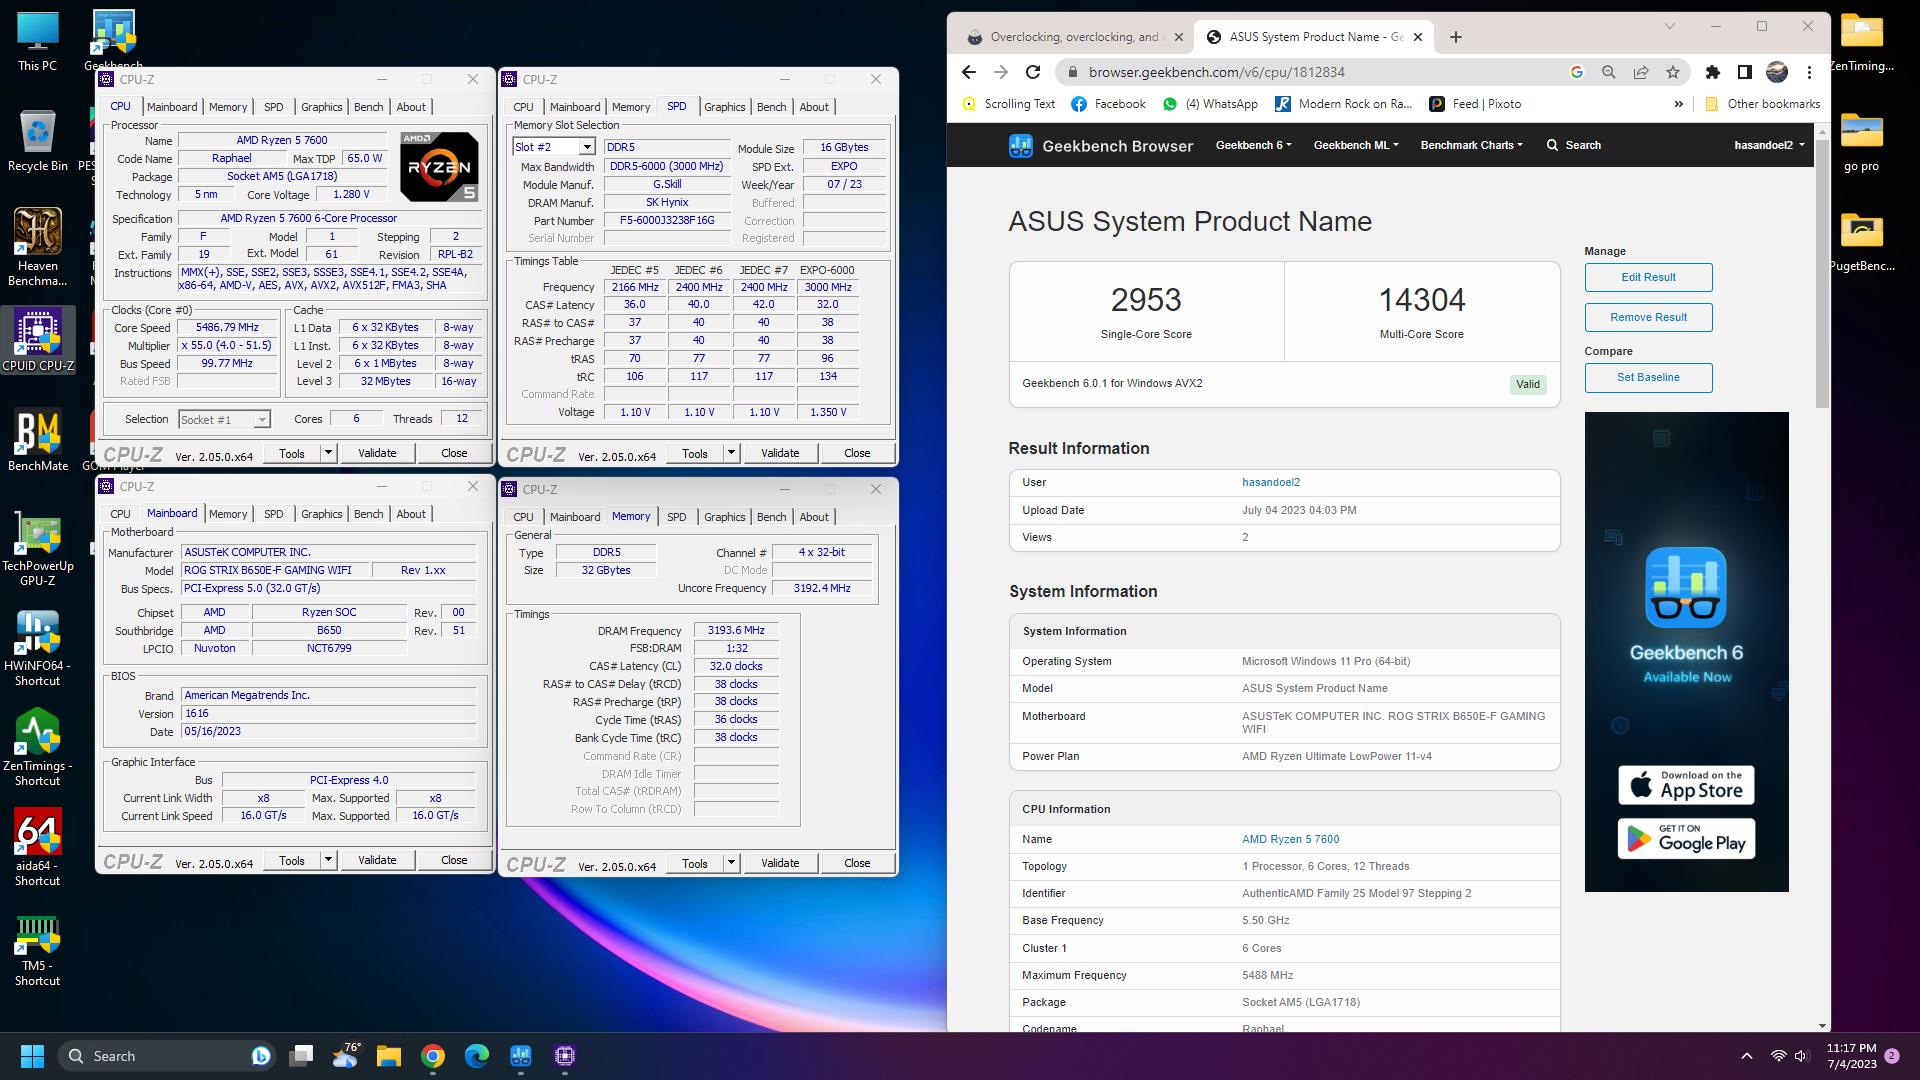The height and width of the screenshot is (1080, 1920).
Task: Bookmark this page with star icon
Action: point(1673,72)
